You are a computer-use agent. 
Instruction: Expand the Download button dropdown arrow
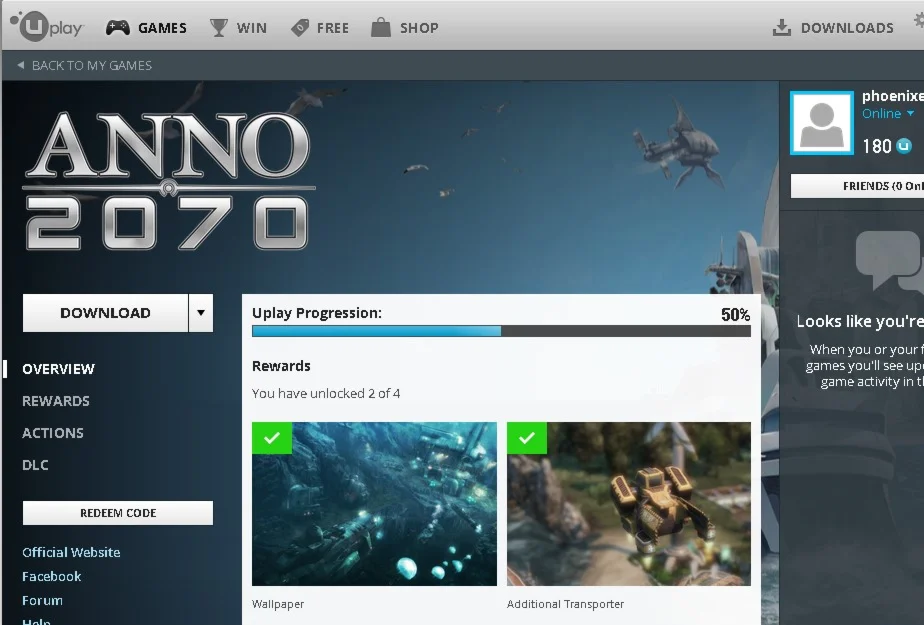201,313
